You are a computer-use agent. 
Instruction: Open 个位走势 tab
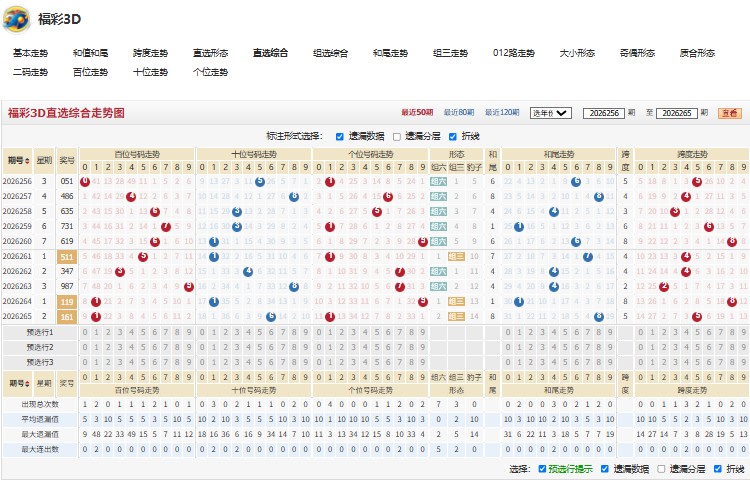tap(210, 72)
